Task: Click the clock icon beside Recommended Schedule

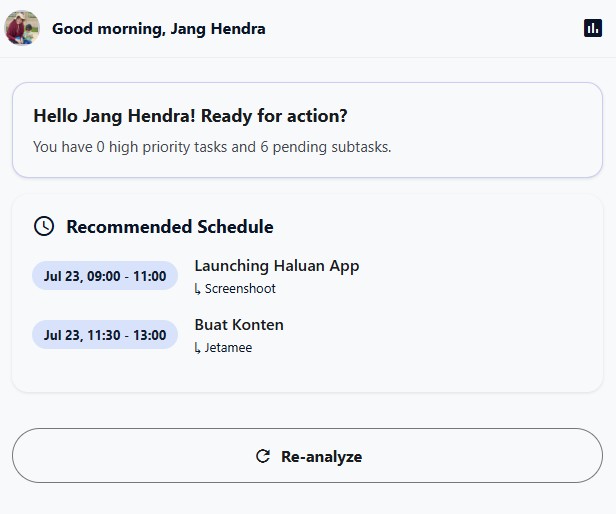Action: 44,226
